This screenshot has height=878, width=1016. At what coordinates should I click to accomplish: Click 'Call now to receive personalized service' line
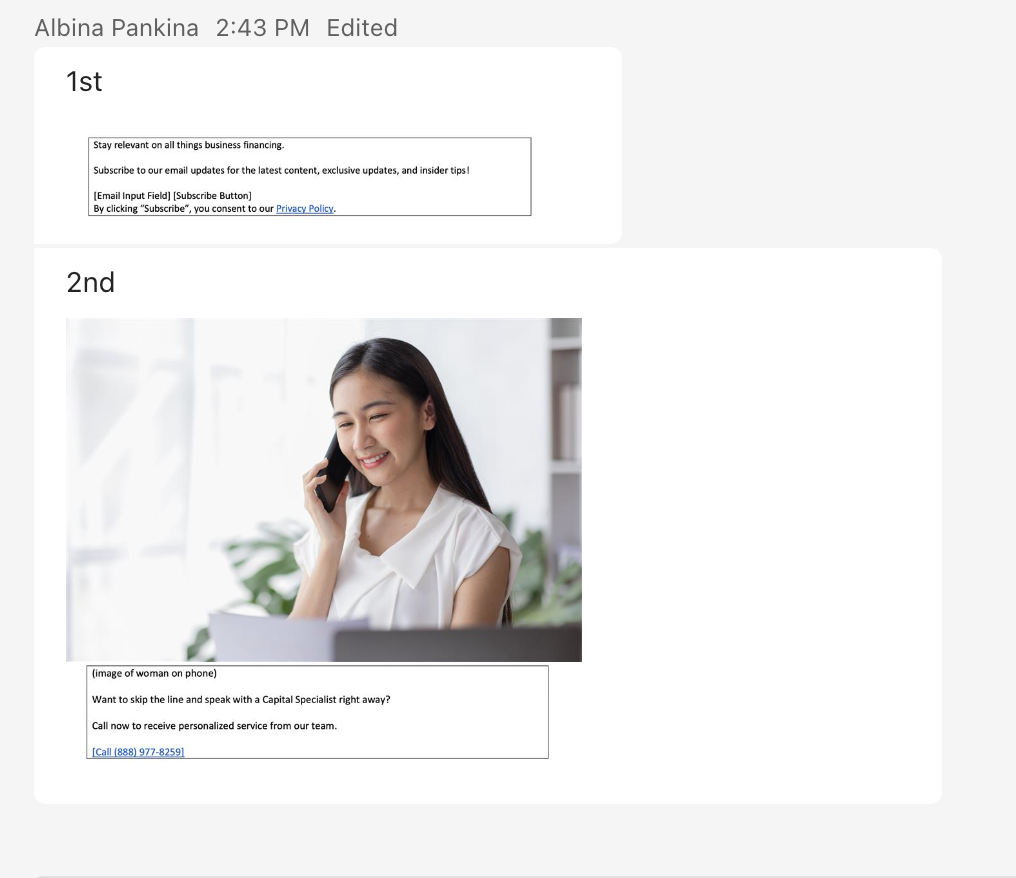[x=214, y=726]
